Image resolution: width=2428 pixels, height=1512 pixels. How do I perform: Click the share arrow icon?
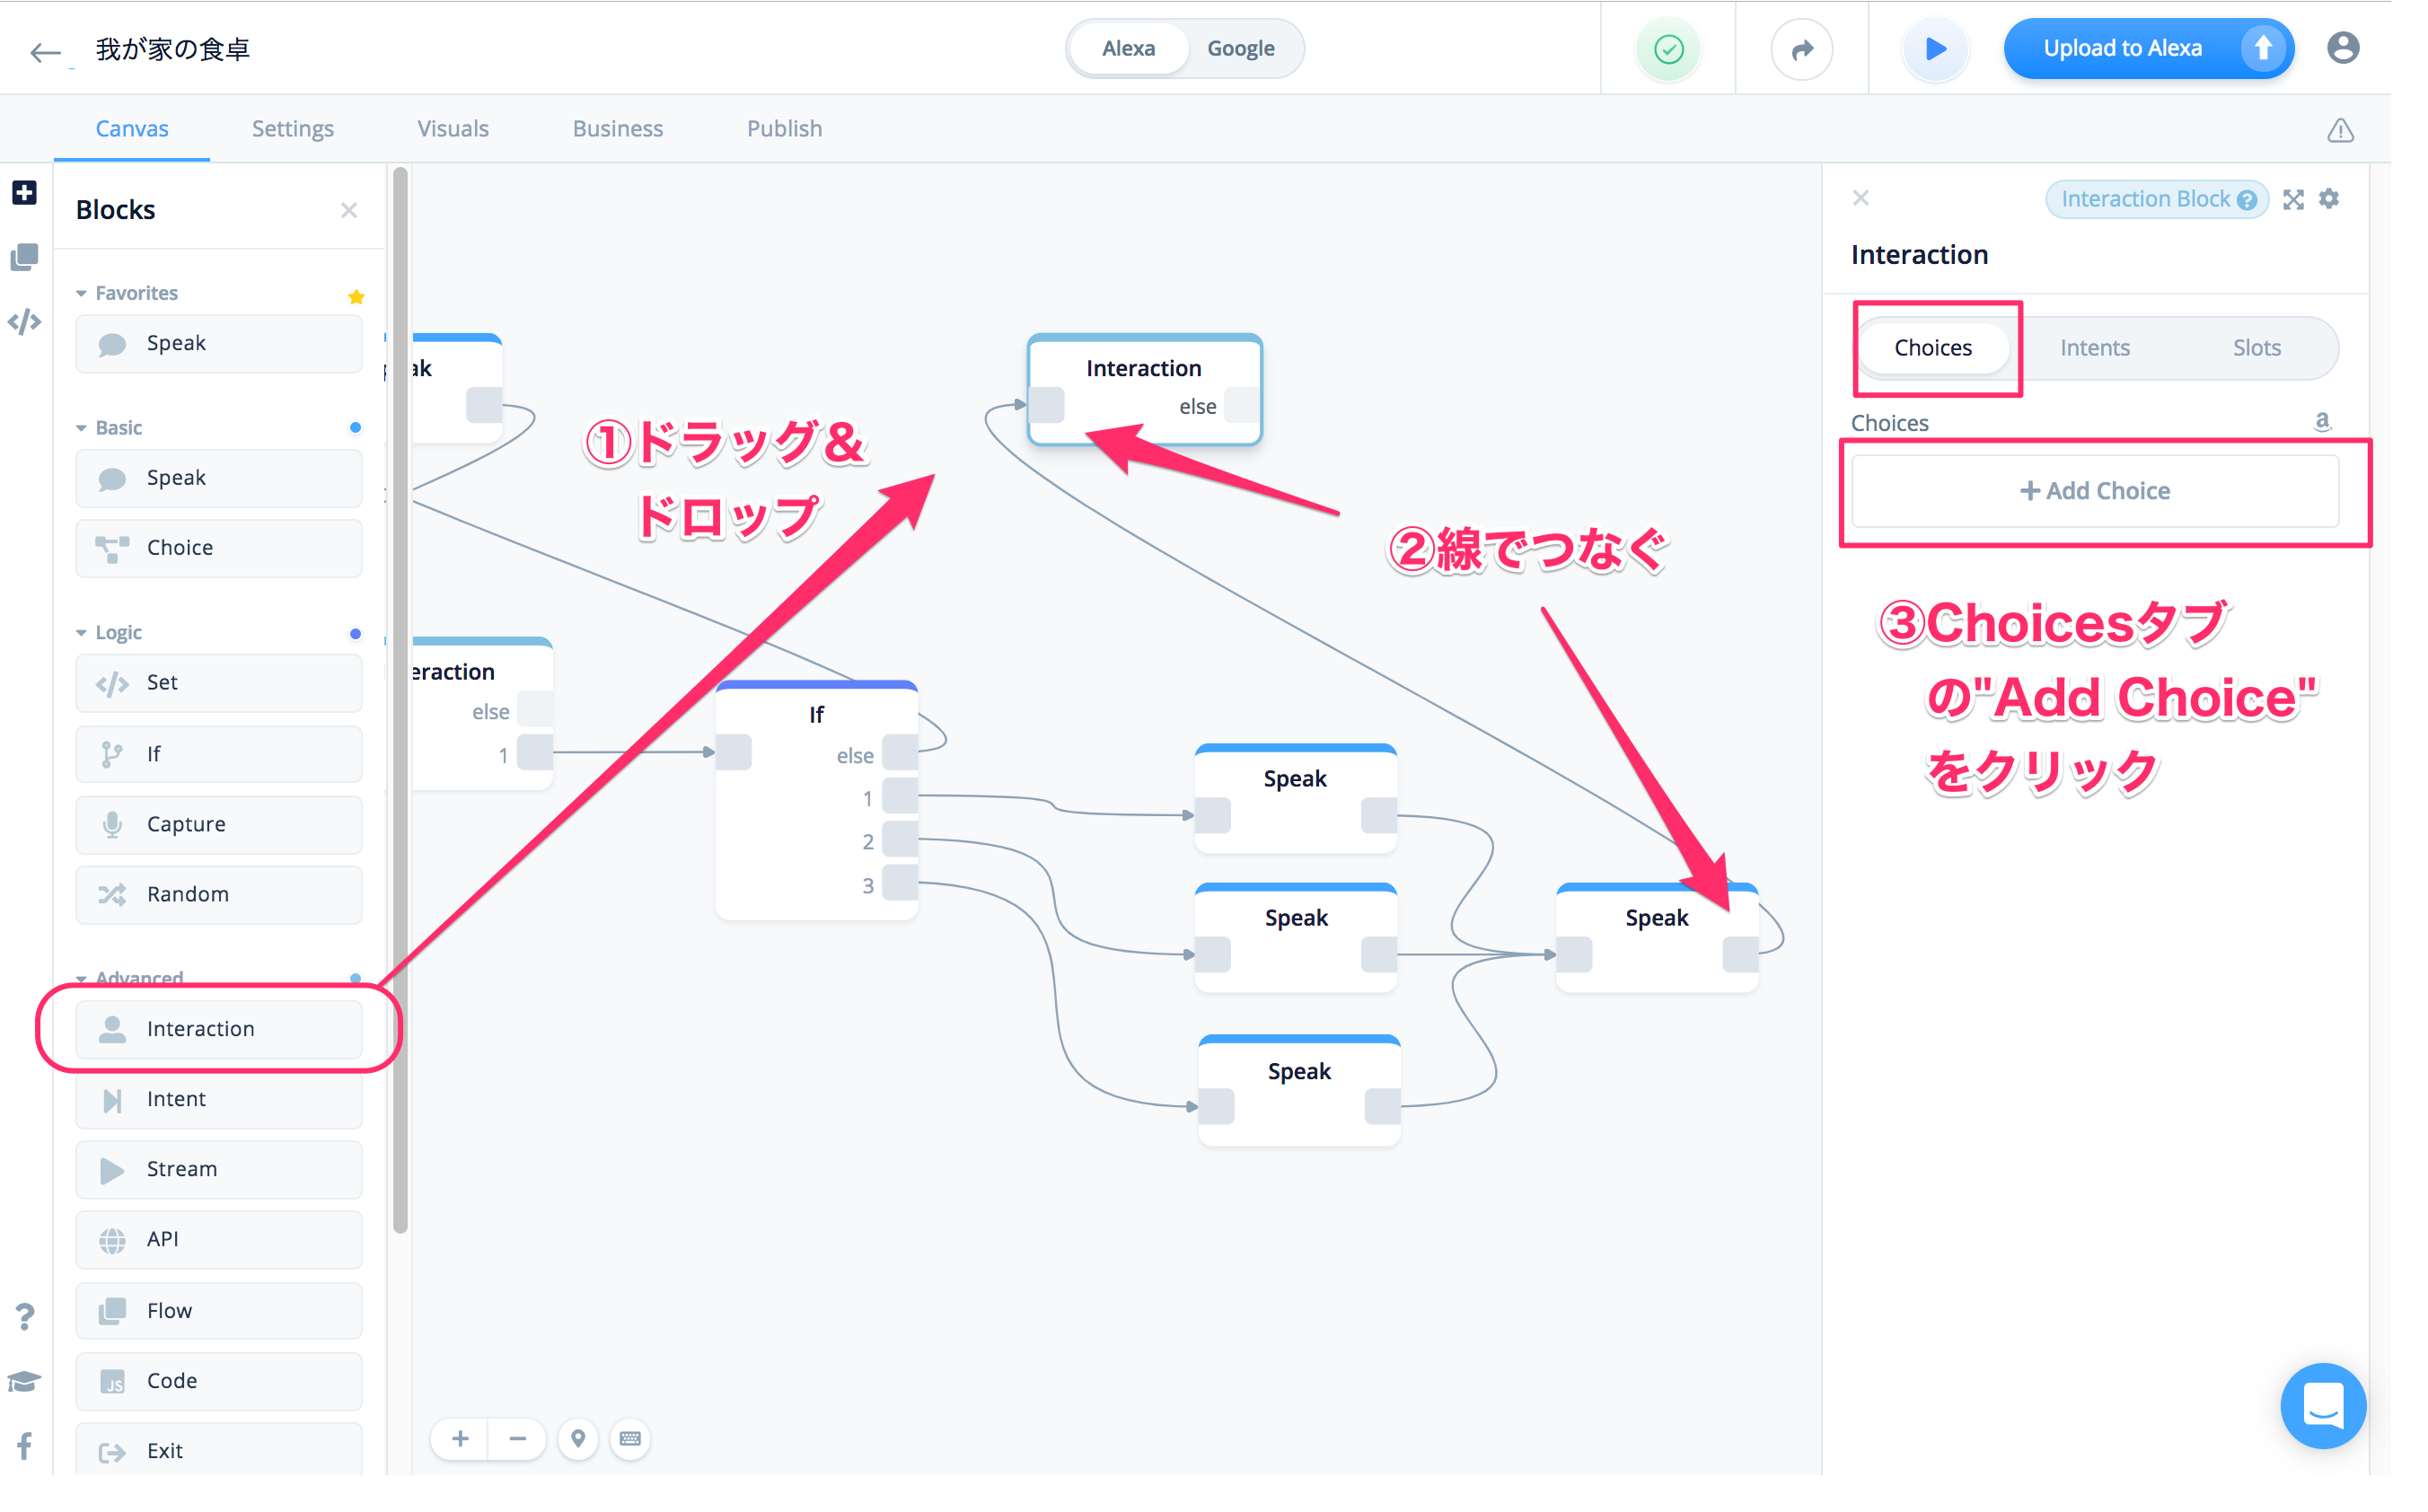(x=1801, y=48)
